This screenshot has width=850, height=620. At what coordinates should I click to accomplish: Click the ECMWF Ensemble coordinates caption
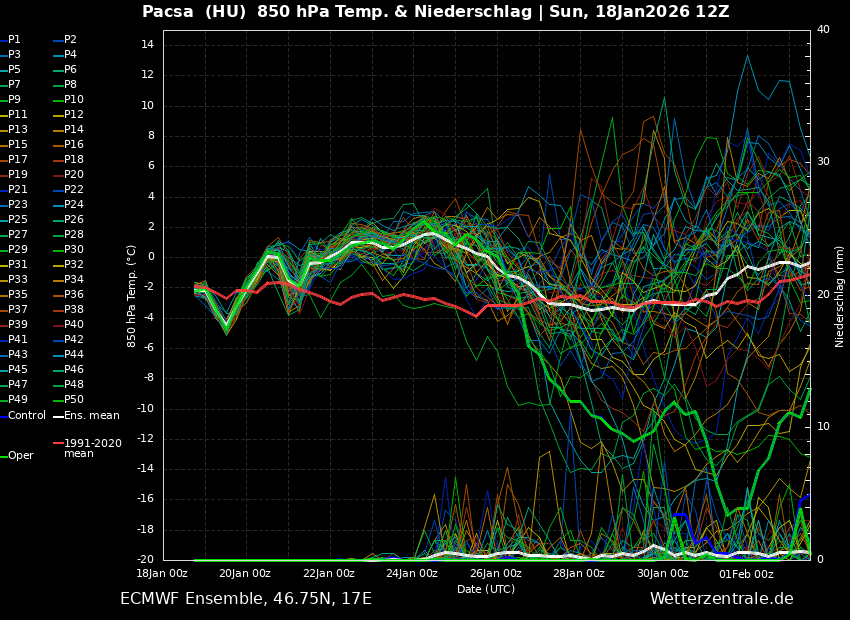pos(246,599)
